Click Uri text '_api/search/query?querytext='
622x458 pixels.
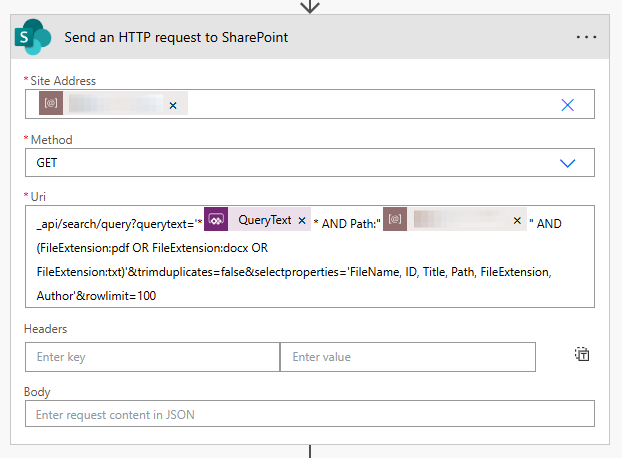click(x=115, y=224)
